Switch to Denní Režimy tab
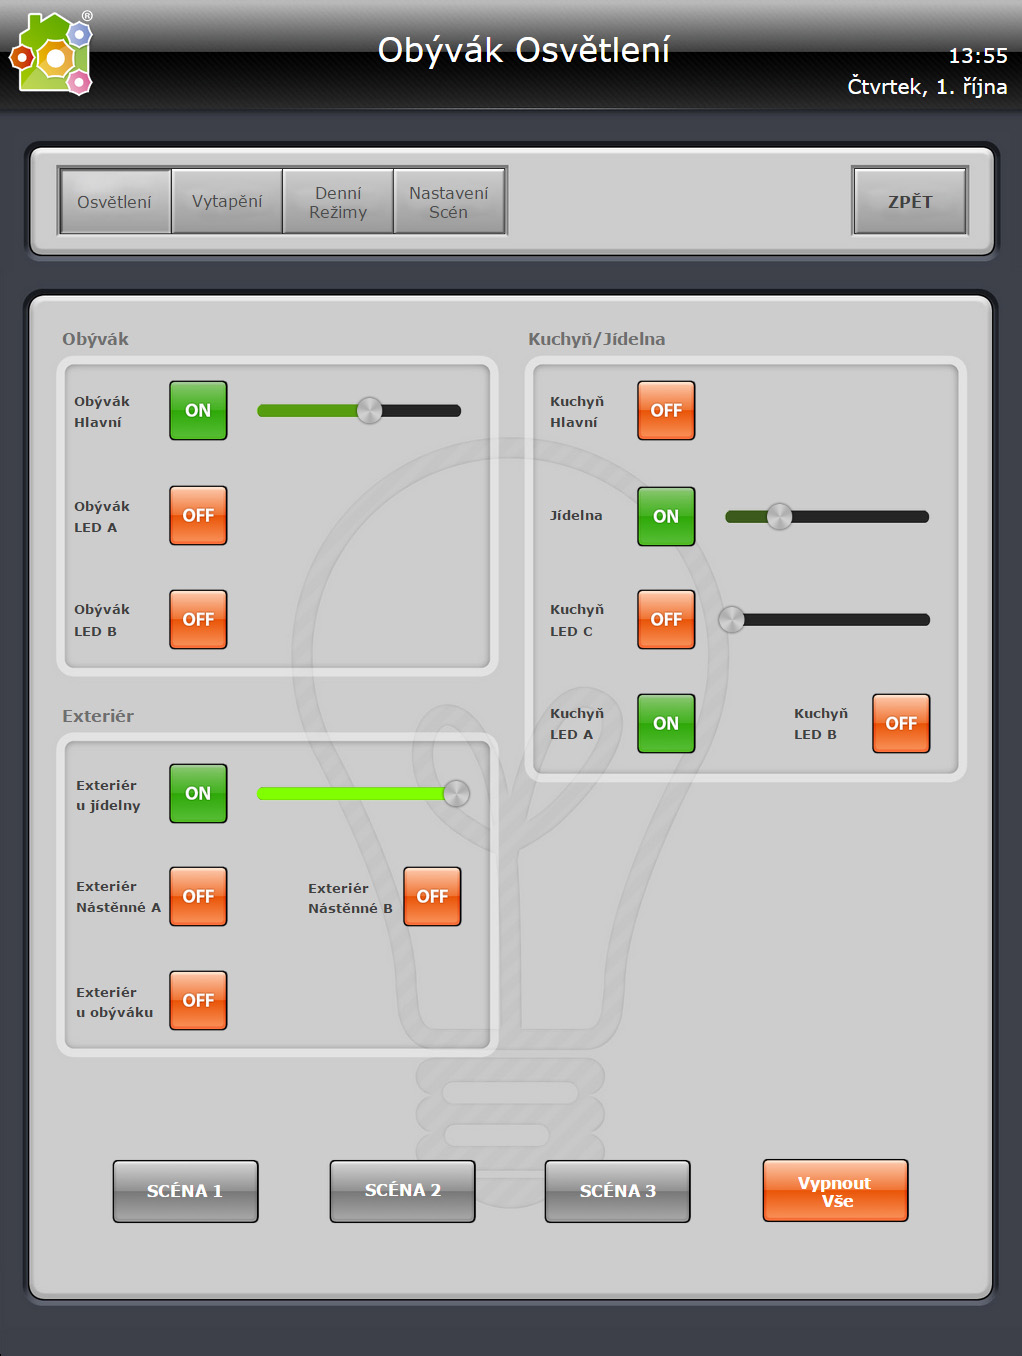 [x=338, y=201]
